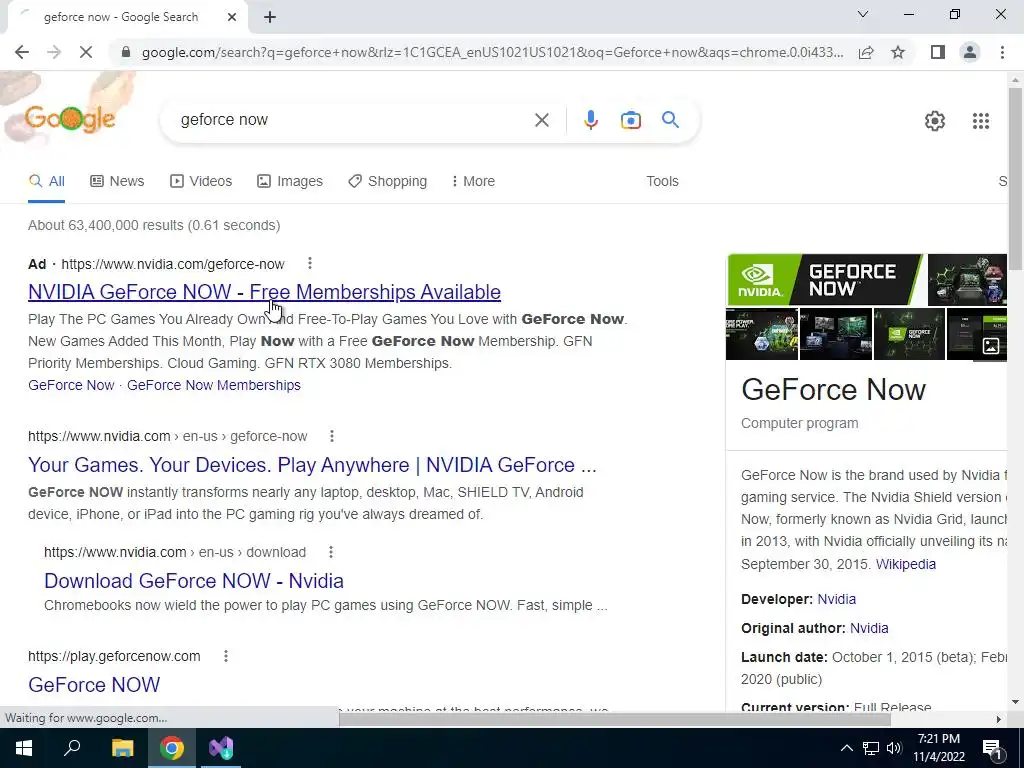Open options dots beside nvidia.com download result
The height and width of the screenshot is (768, 1024).
click(x=330, y=552)
